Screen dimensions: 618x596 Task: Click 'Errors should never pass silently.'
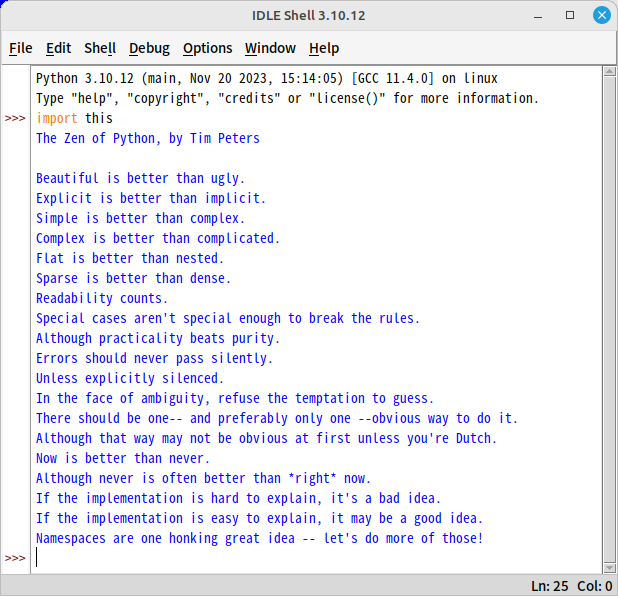(154, 358)
